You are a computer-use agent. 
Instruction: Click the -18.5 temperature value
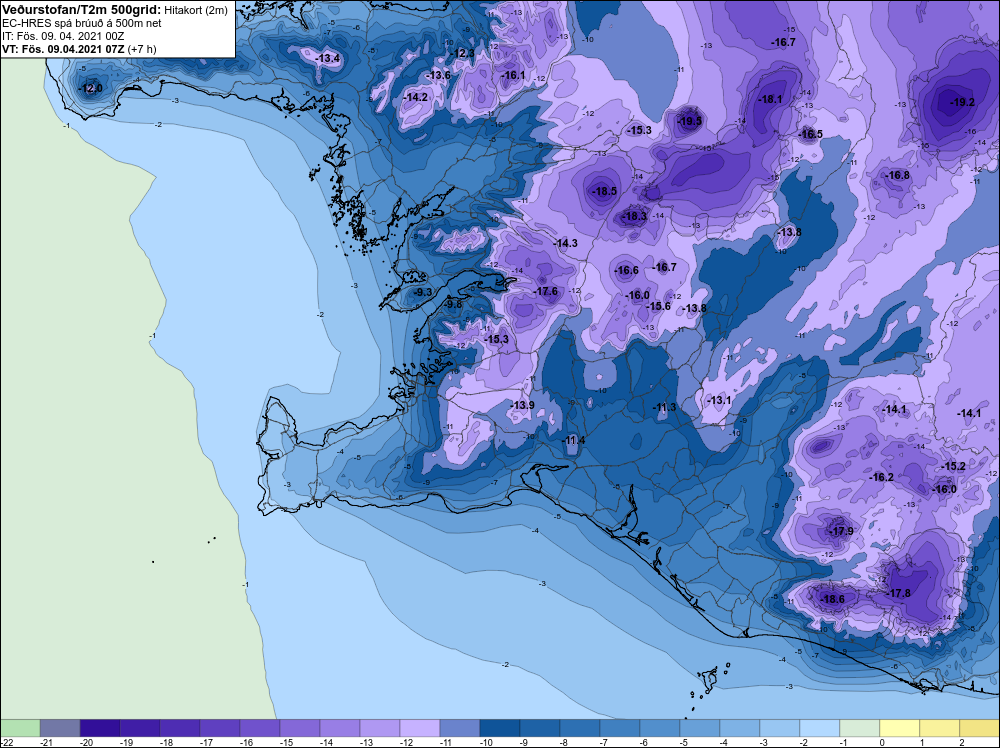click(x=605, y=191)
